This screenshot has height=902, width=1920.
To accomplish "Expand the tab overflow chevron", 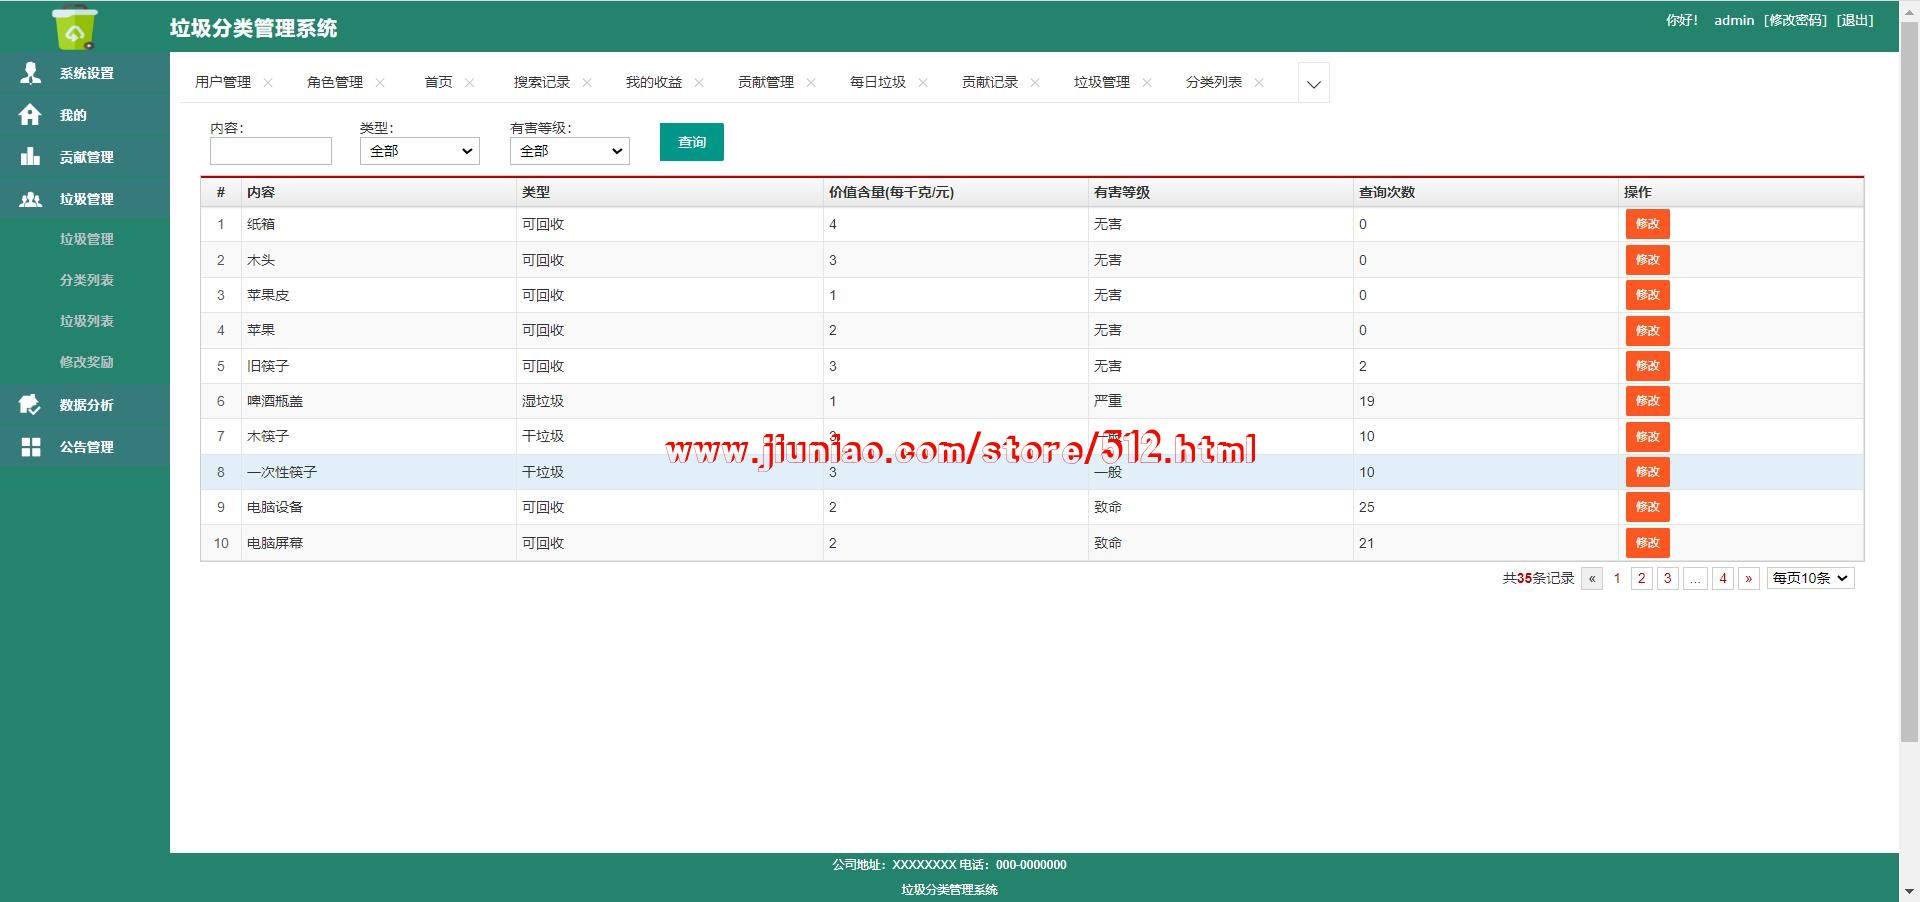I will pos(1313,84).
